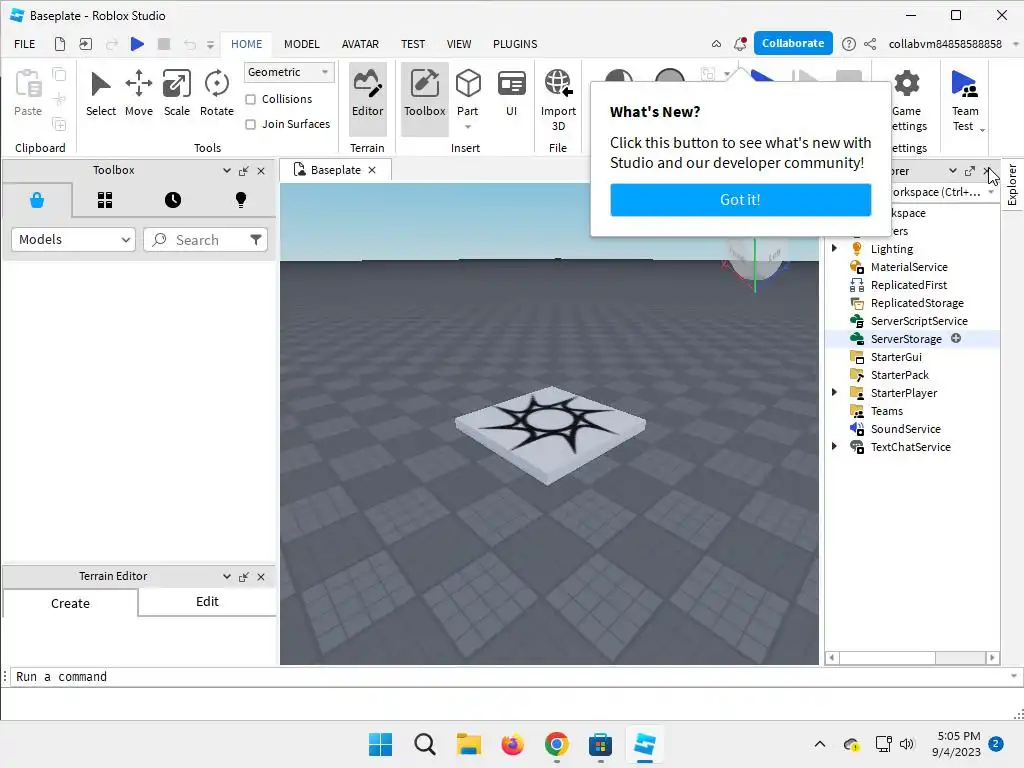
Task: Click the blue Play button in quick access bar
Action: click(x=137, y=44)
